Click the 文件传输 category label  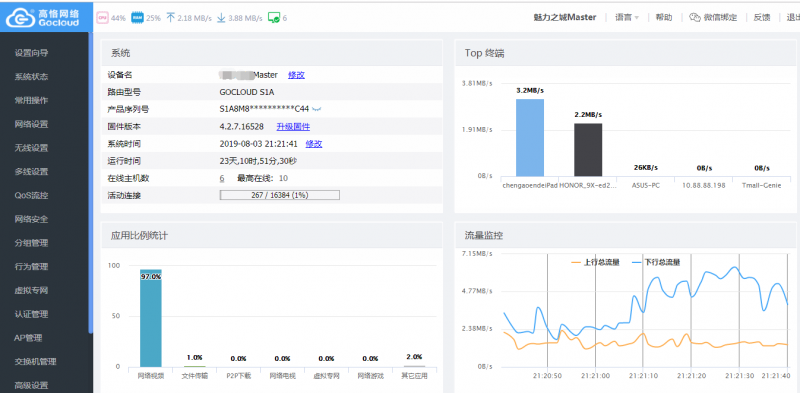pyautogui.click(x=194, y=376)
